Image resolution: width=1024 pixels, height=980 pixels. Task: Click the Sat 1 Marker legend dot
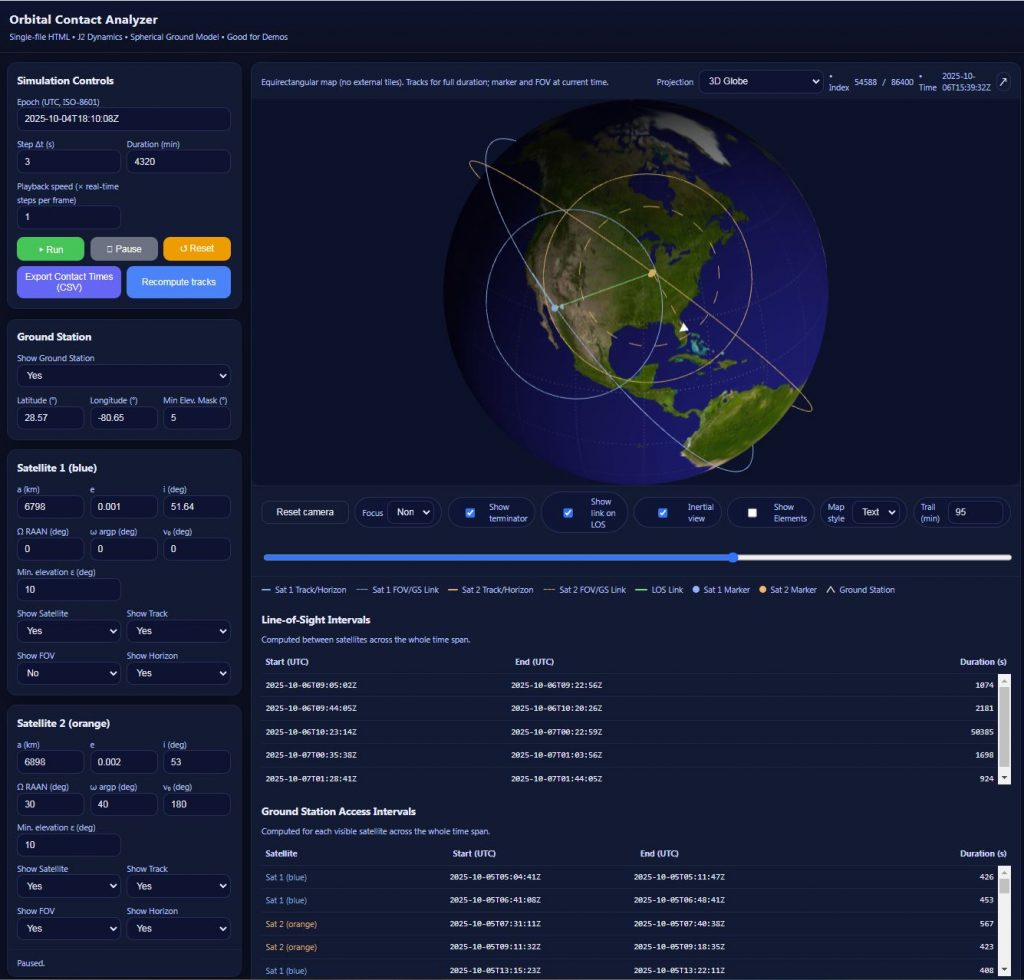[696, 590]
